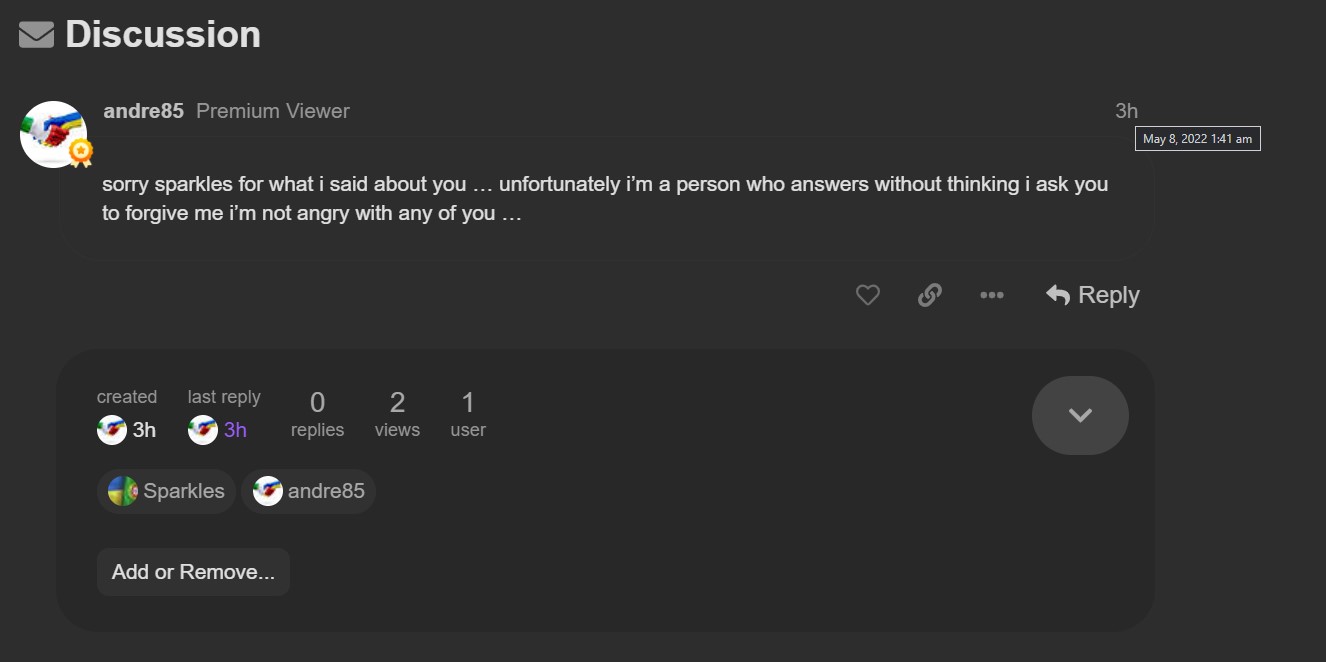This screenshot has width=1326, height=662.
Task: Click the created-by avatar icon
Action: coord(111,430)
